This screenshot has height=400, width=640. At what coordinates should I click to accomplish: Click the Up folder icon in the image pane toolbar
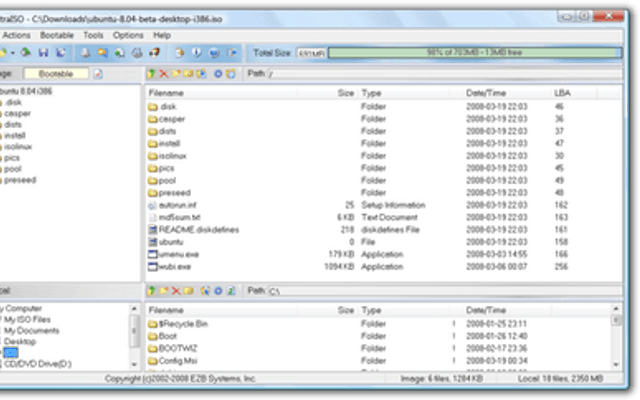[x=151, y=73]
